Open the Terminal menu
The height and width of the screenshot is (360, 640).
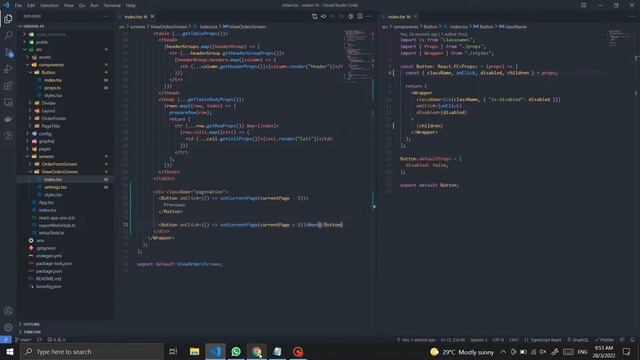[112, 5]
